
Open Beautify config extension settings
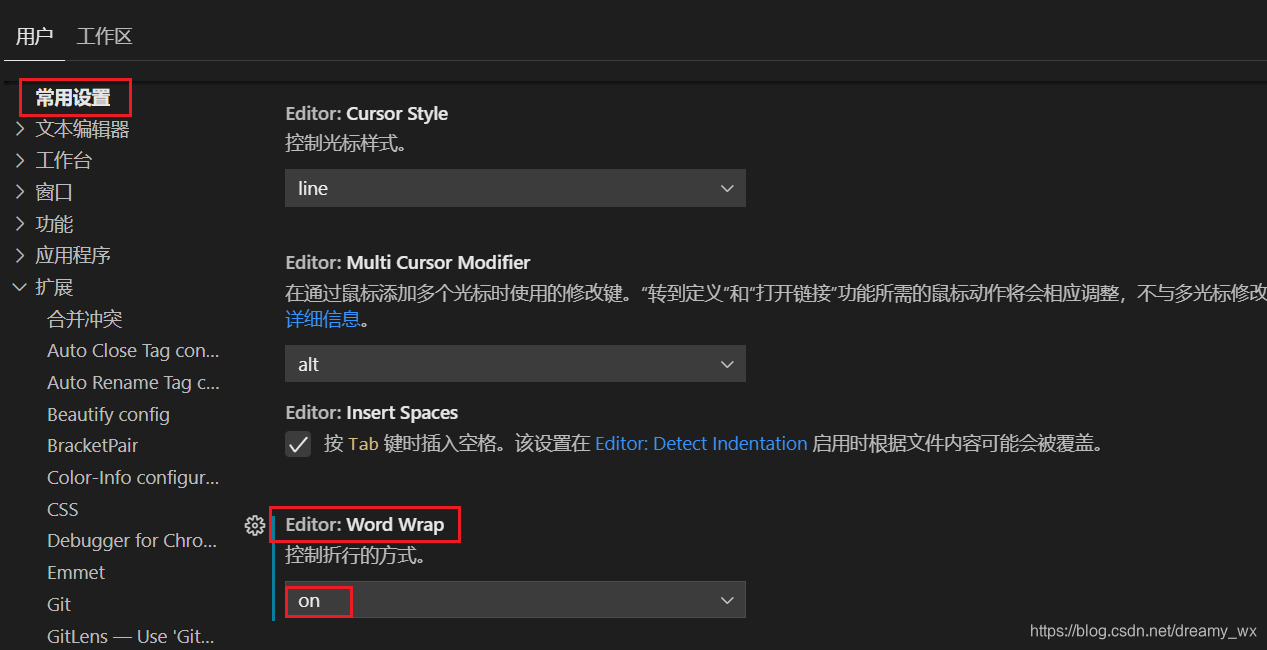(x=108, y=414)
